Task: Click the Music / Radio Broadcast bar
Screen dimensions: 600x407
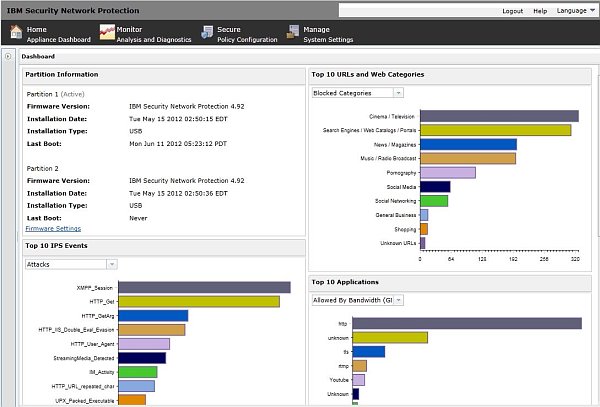Action: click(468, 158)
